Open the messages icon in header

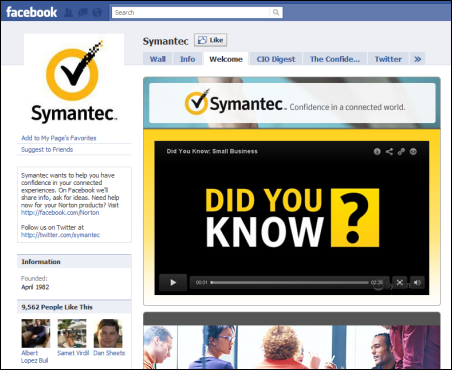[x=83, y=13]
